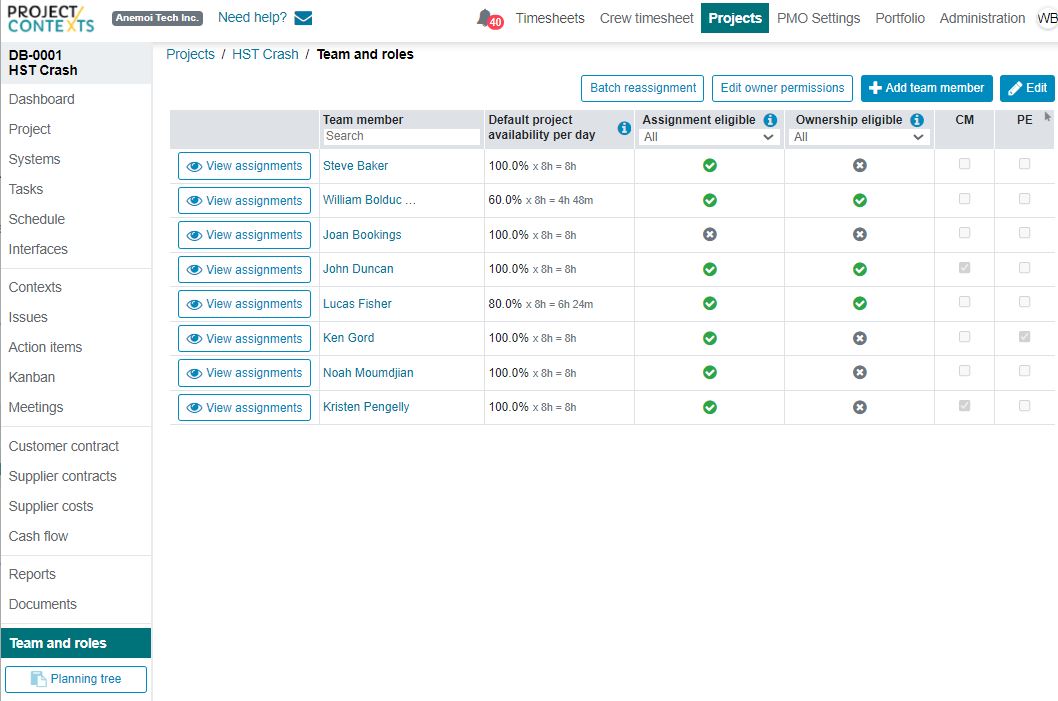This screenshot has width=1058, height=701.
Task: Select Dashboard in the sidebar
Action: click(x=42, y=99)
